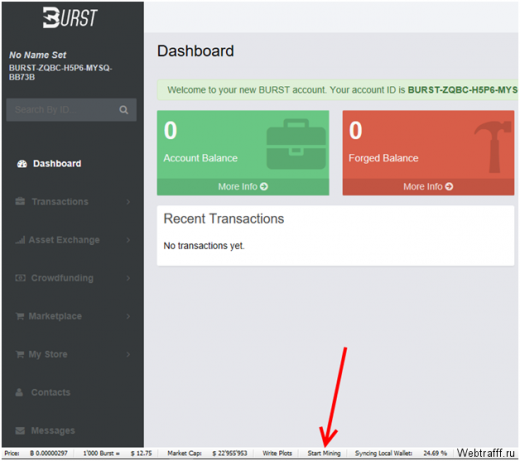Screen dimensions: 520x461
Task: Click the My Store cart icon
Action: pos(20,354)
